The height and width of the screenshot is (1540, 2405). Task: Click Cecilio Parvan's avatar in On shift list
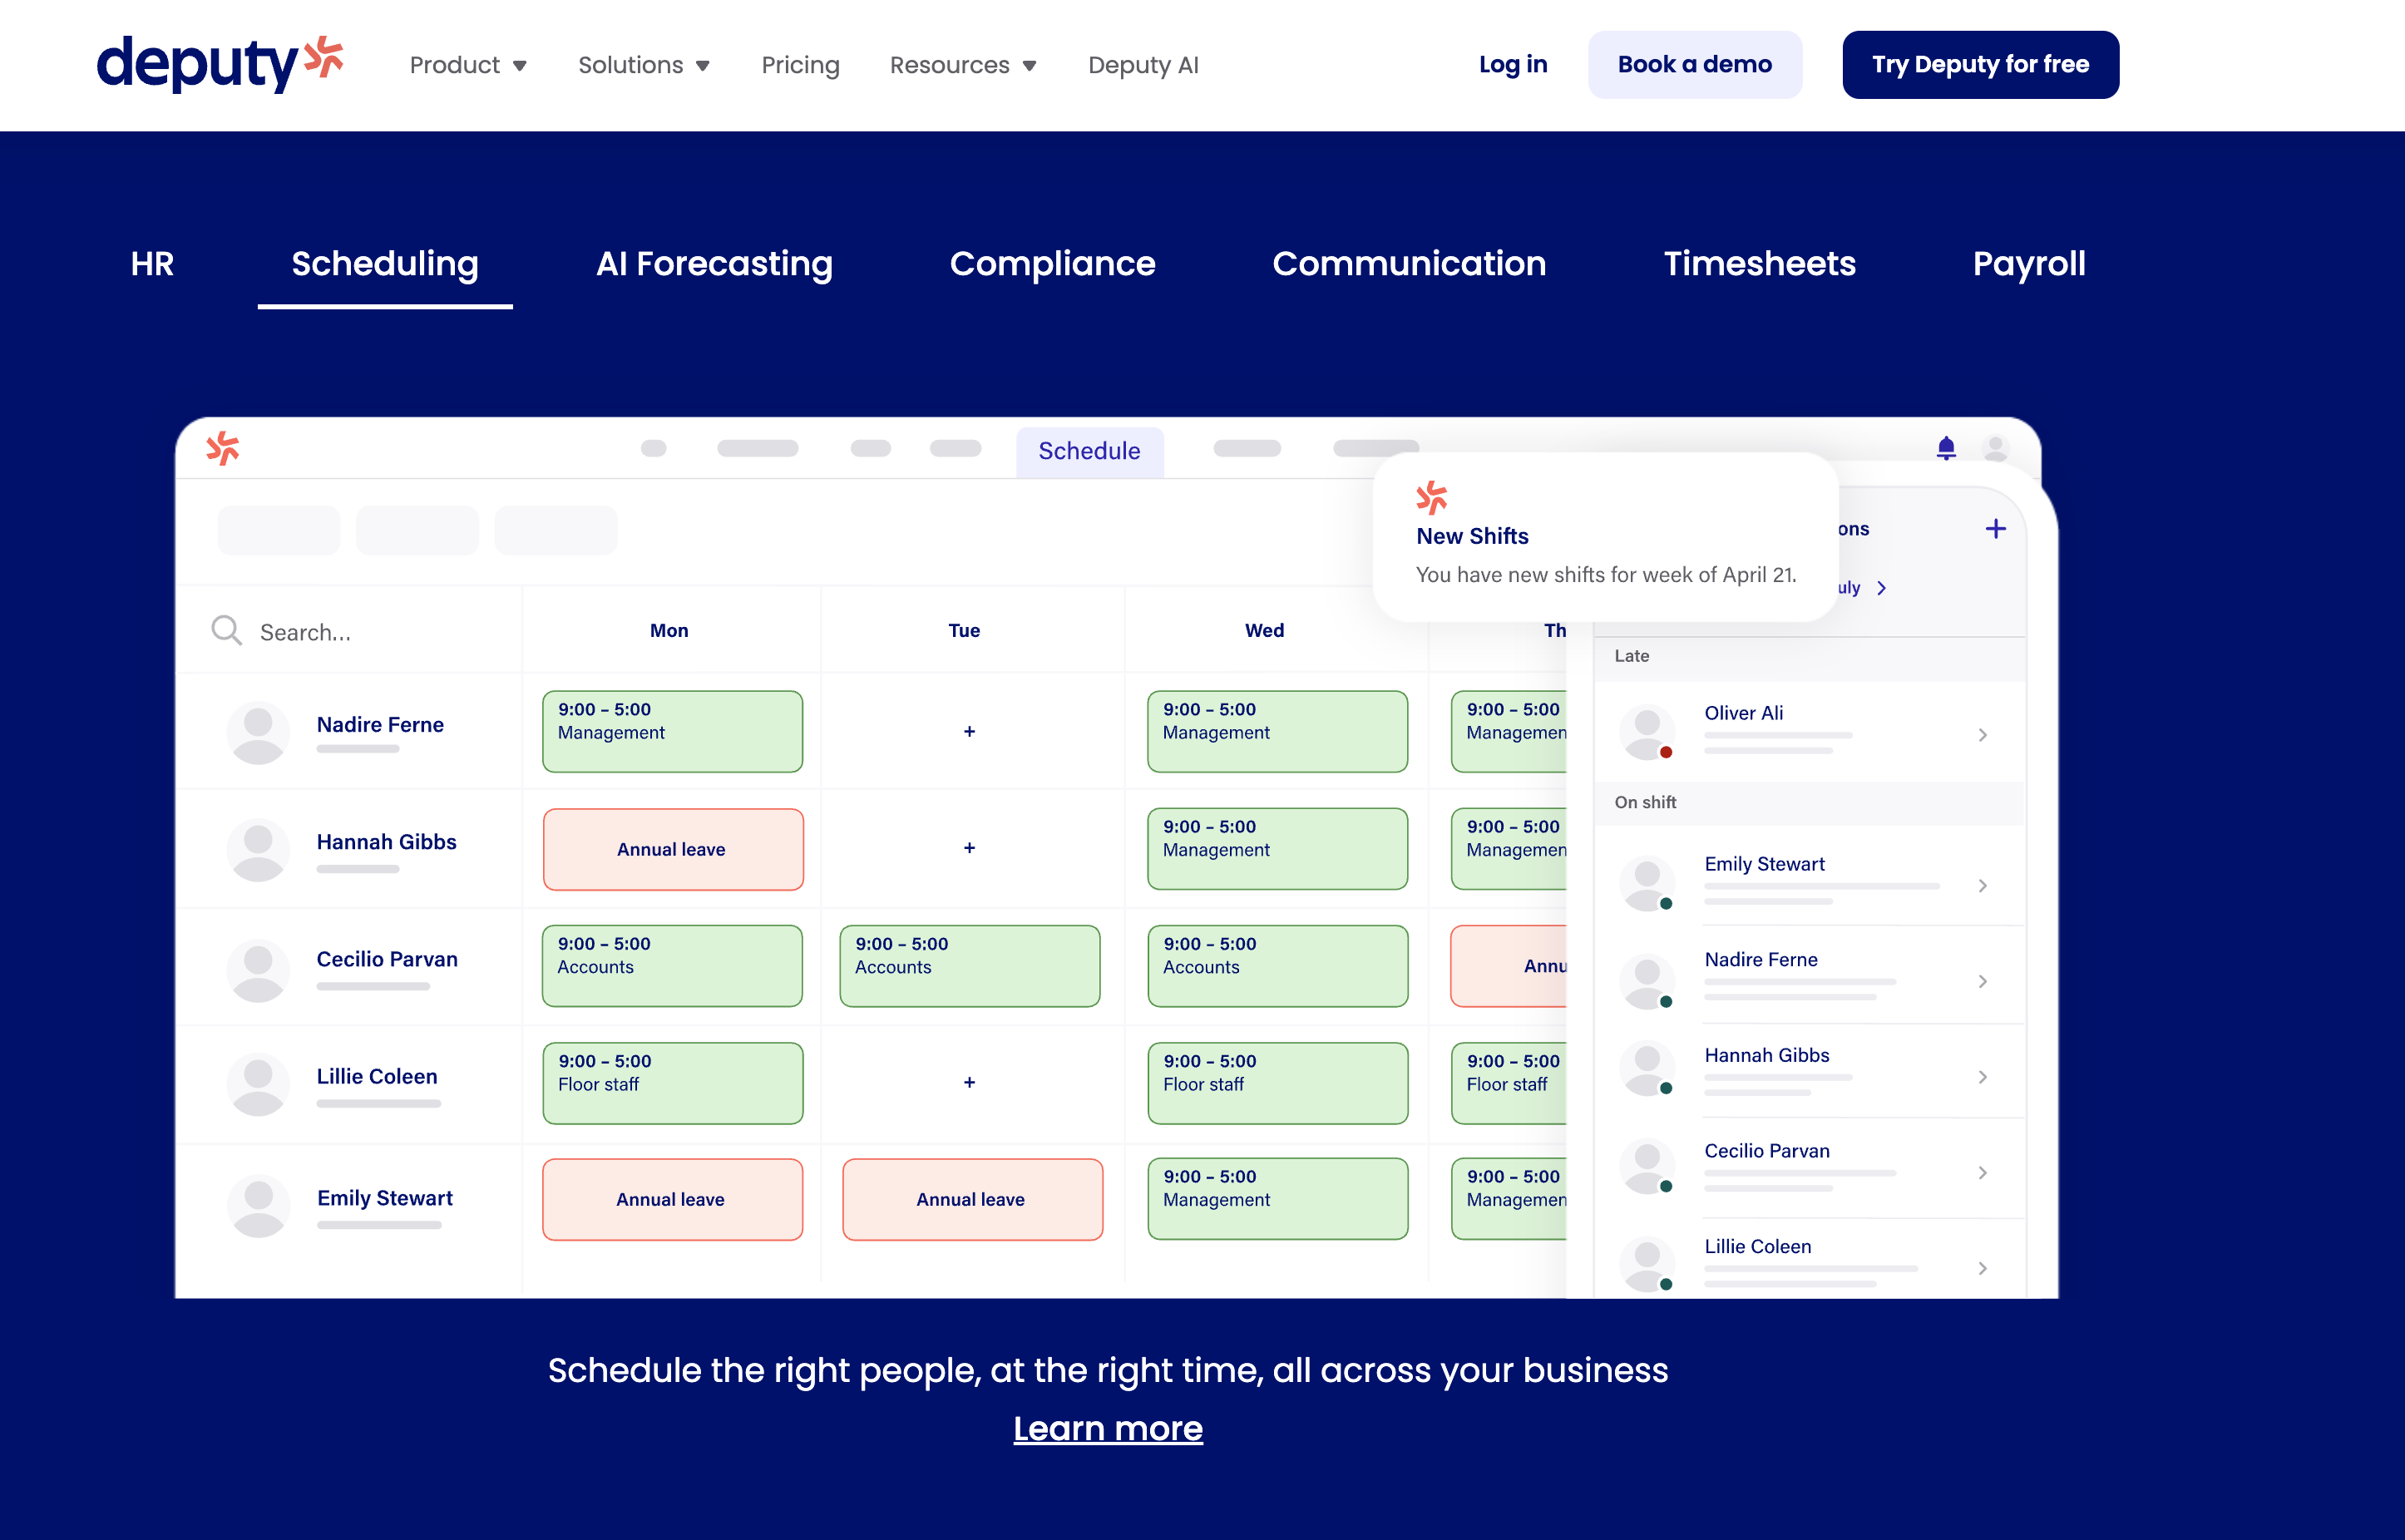click(1647, 1166)
